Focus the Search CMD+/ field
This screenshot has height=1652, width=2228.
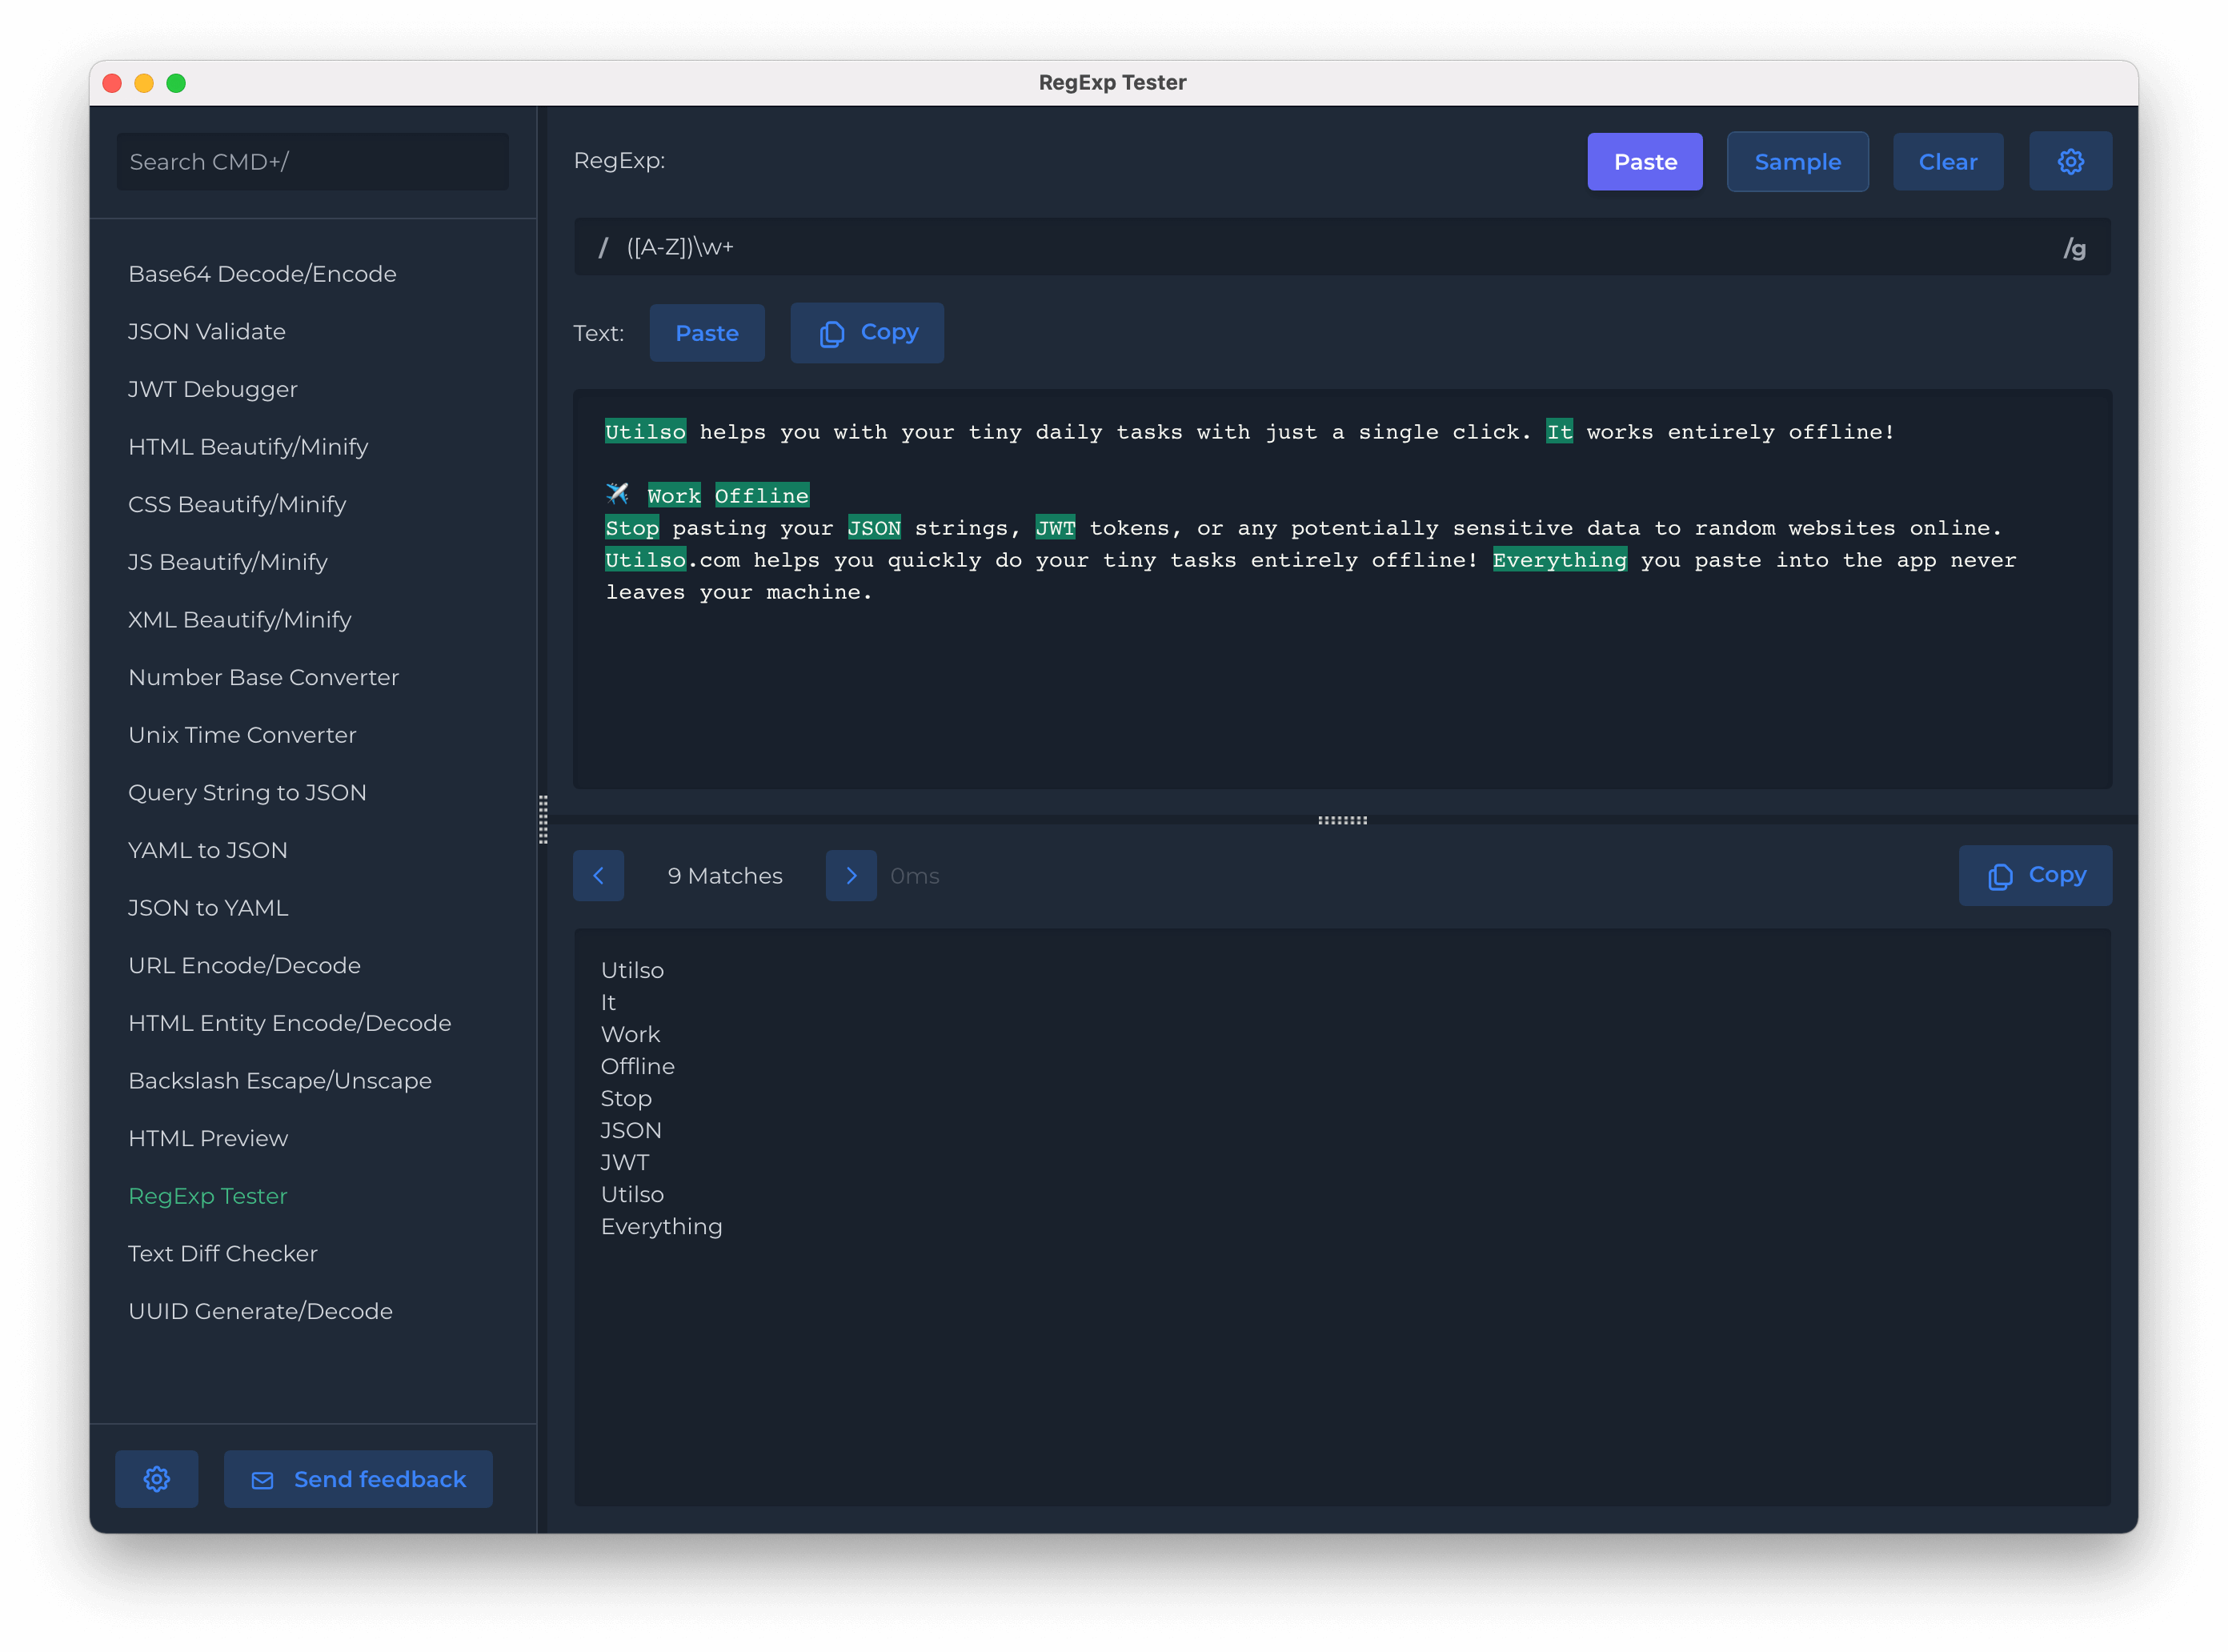[x=312, y=161]
